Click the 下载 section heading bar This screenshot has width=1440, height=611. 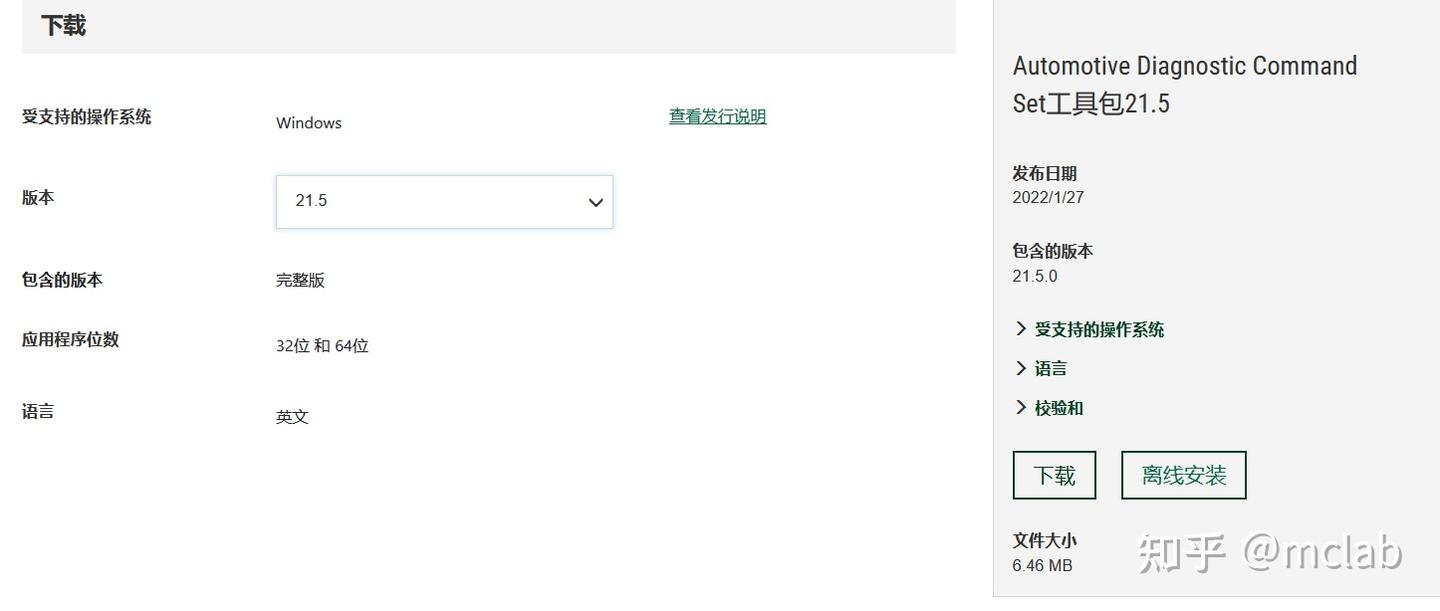pos(488,27)
